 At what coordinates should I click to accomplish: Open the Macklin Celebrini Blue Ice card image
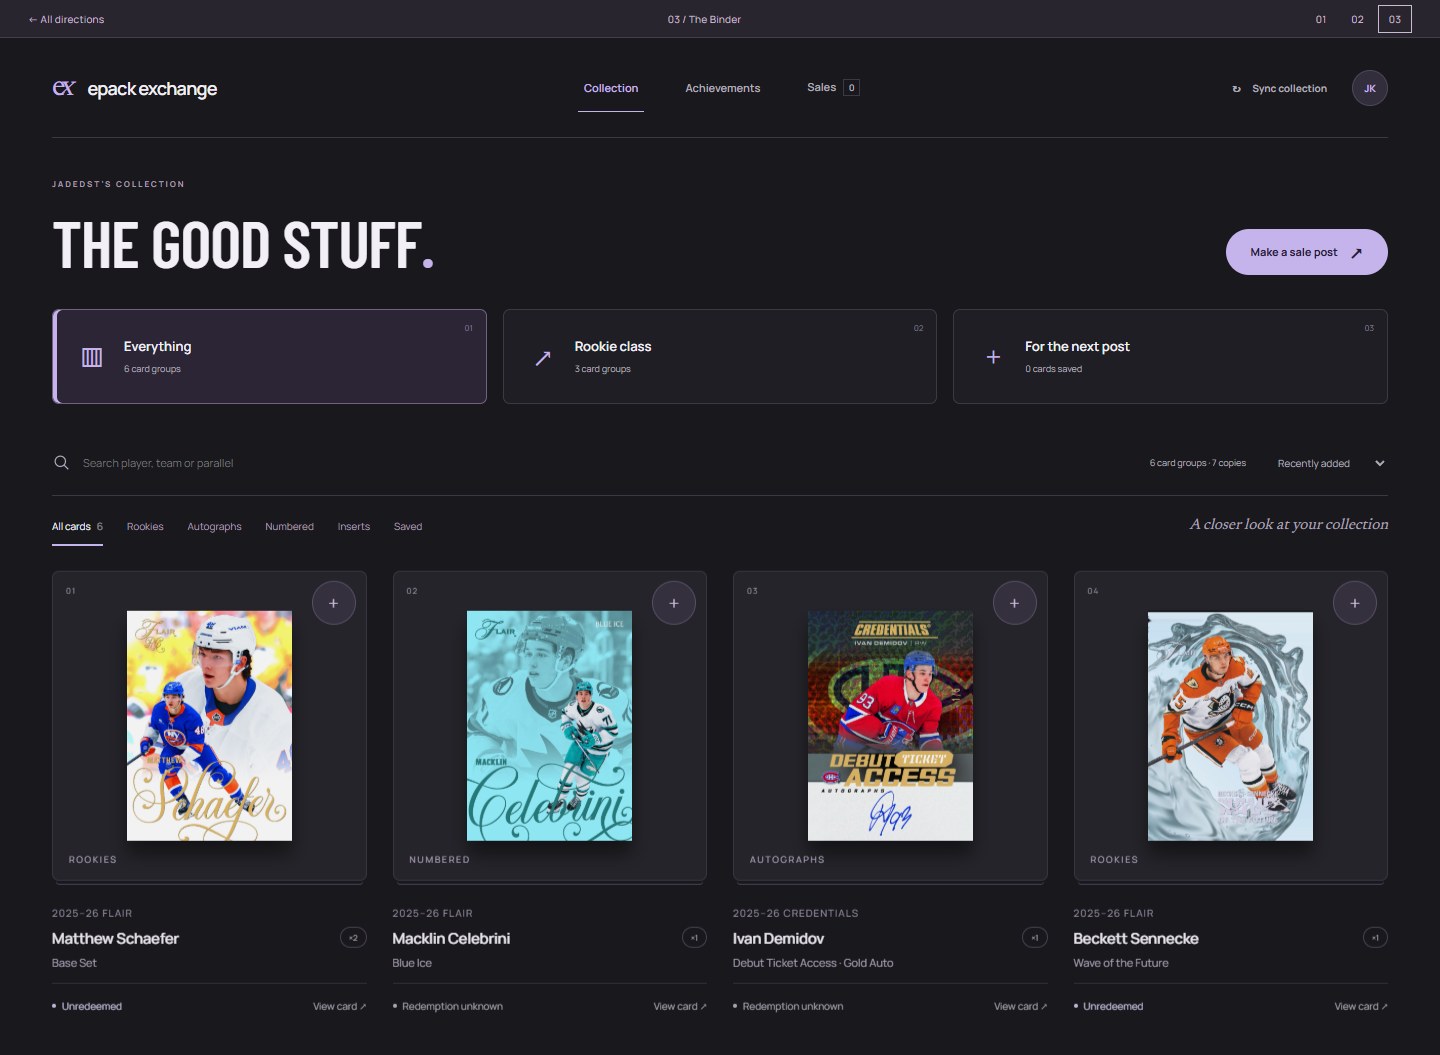(x=549, y=725)
